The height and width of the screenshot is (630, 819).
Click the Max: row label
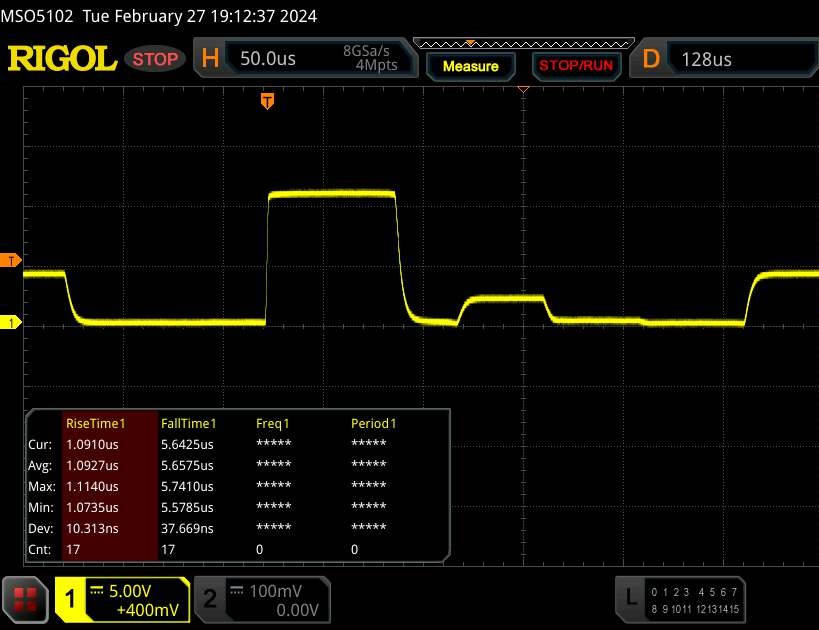pyautogui.click(x=42, y=486)
